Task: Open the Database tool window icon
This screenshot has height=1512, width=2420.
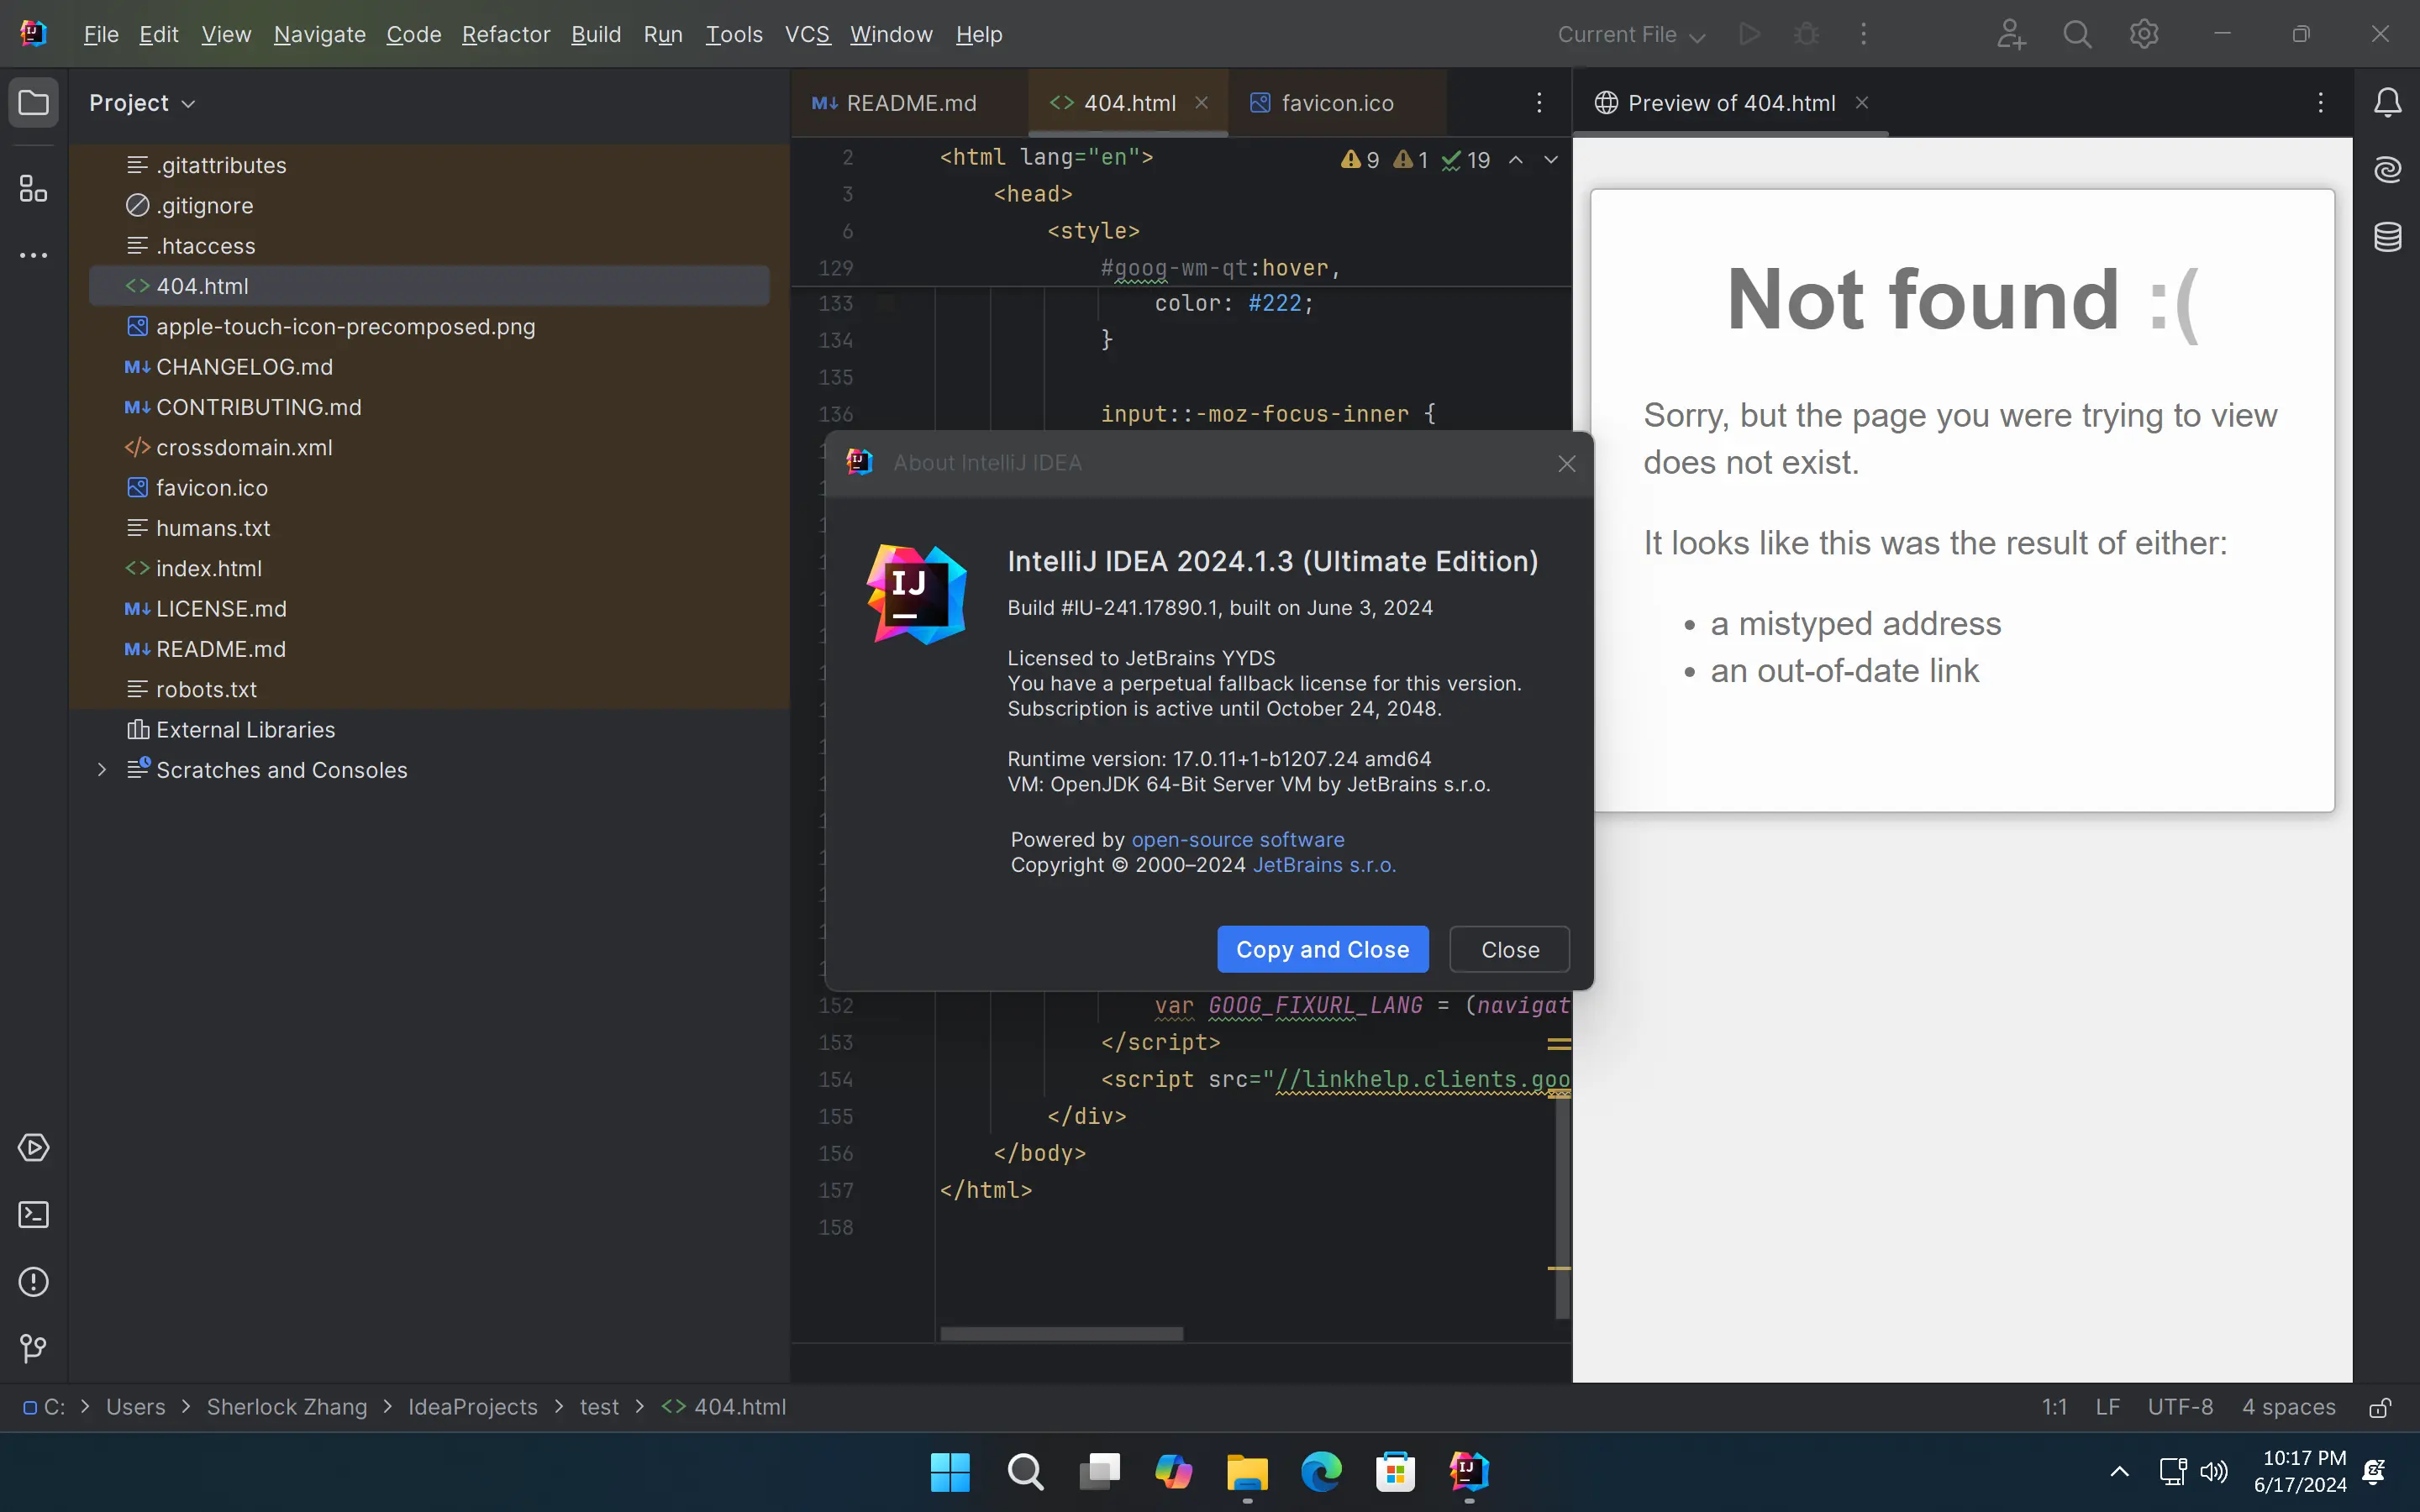Action: click(x=2387, y=237)
